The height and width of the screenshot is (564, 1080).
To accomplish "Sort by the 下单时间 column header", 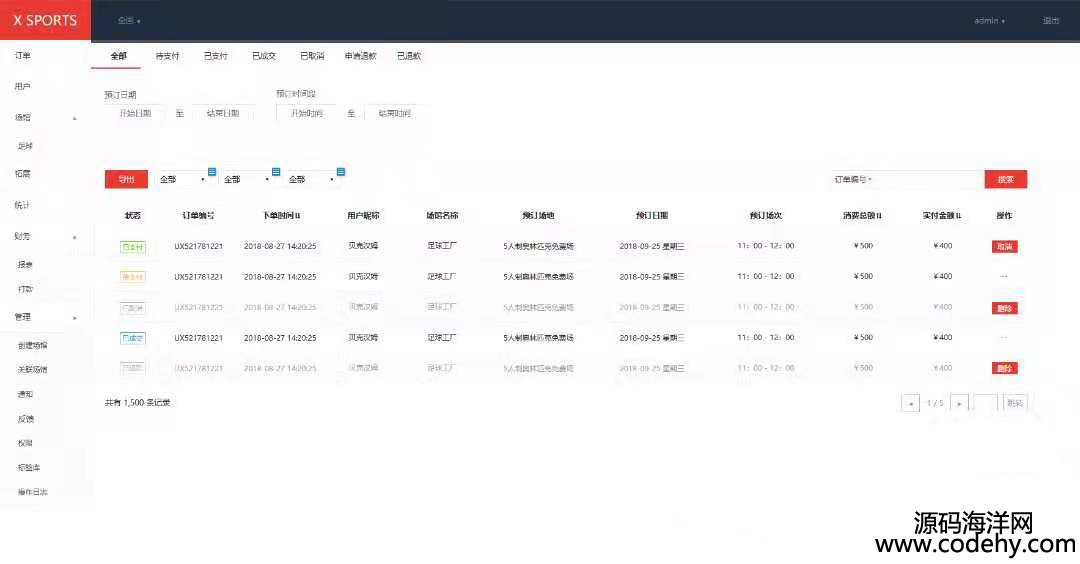I will [281, 216].
